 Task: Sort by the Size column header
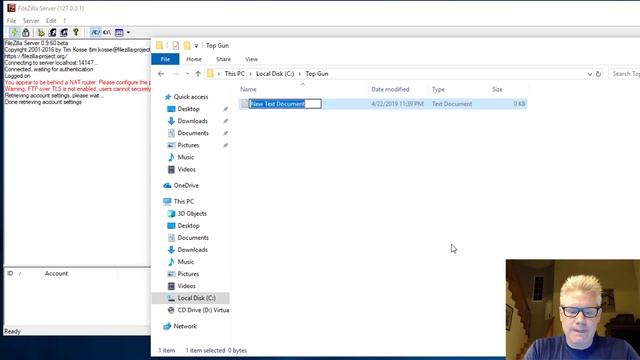coord(497,89)
